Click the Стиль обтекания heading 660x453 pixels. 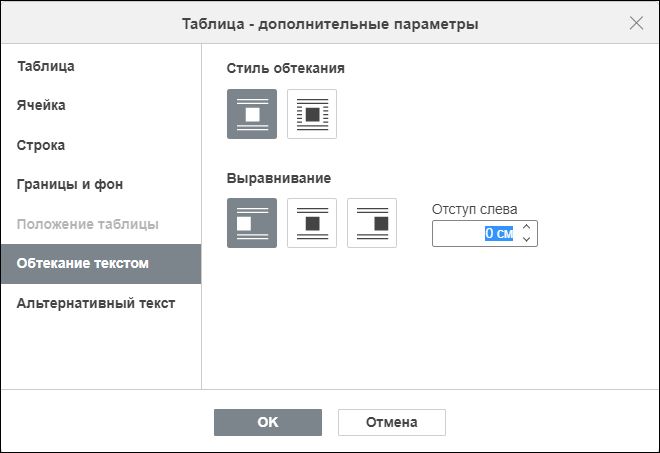[285, 68]
